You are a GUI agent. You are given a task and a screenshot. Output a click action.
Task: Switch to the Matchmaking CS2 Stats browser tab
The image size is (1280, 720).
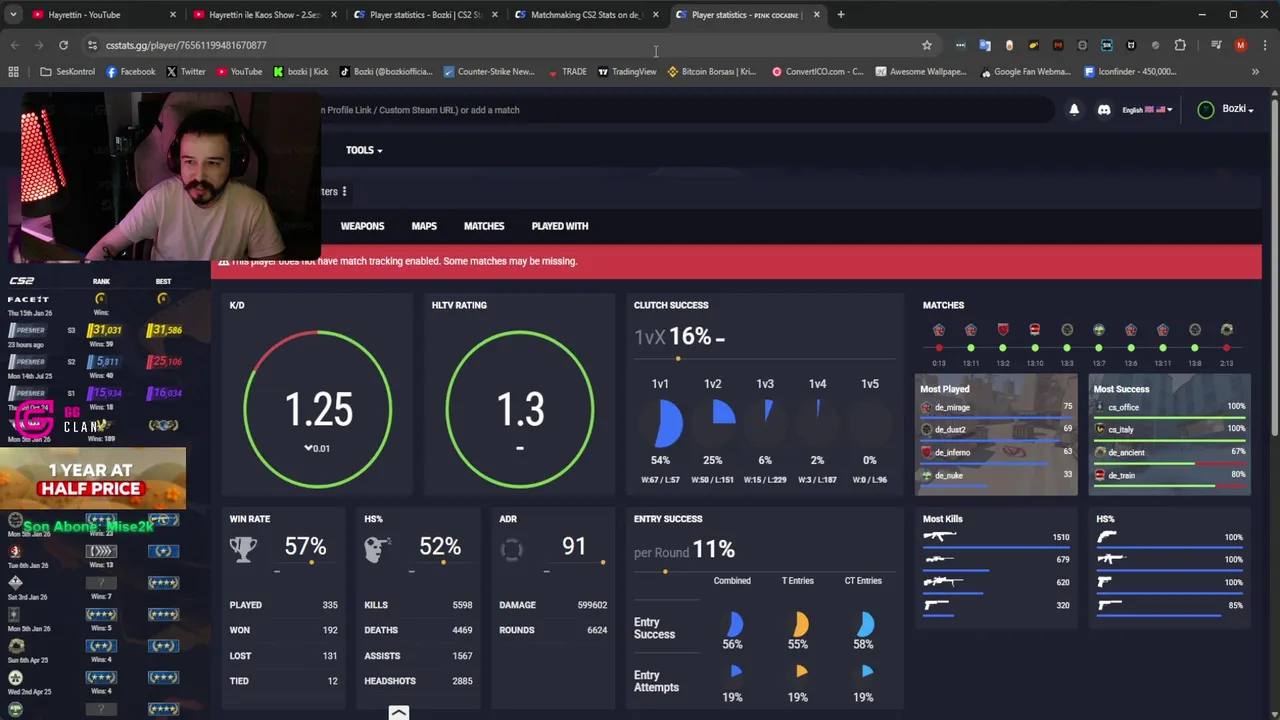point(585,15)
